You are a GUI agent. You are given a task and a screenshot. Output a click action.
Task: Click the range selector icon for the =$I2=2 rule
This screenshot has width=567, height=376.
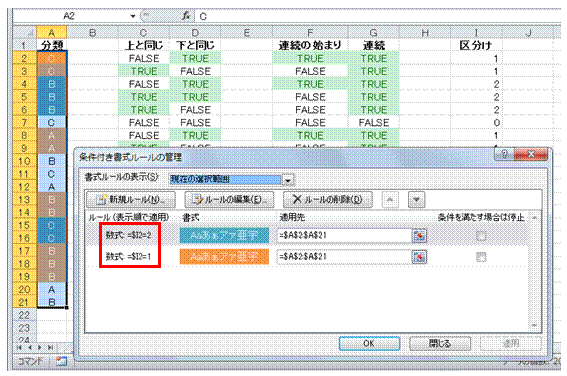[419, 236]
